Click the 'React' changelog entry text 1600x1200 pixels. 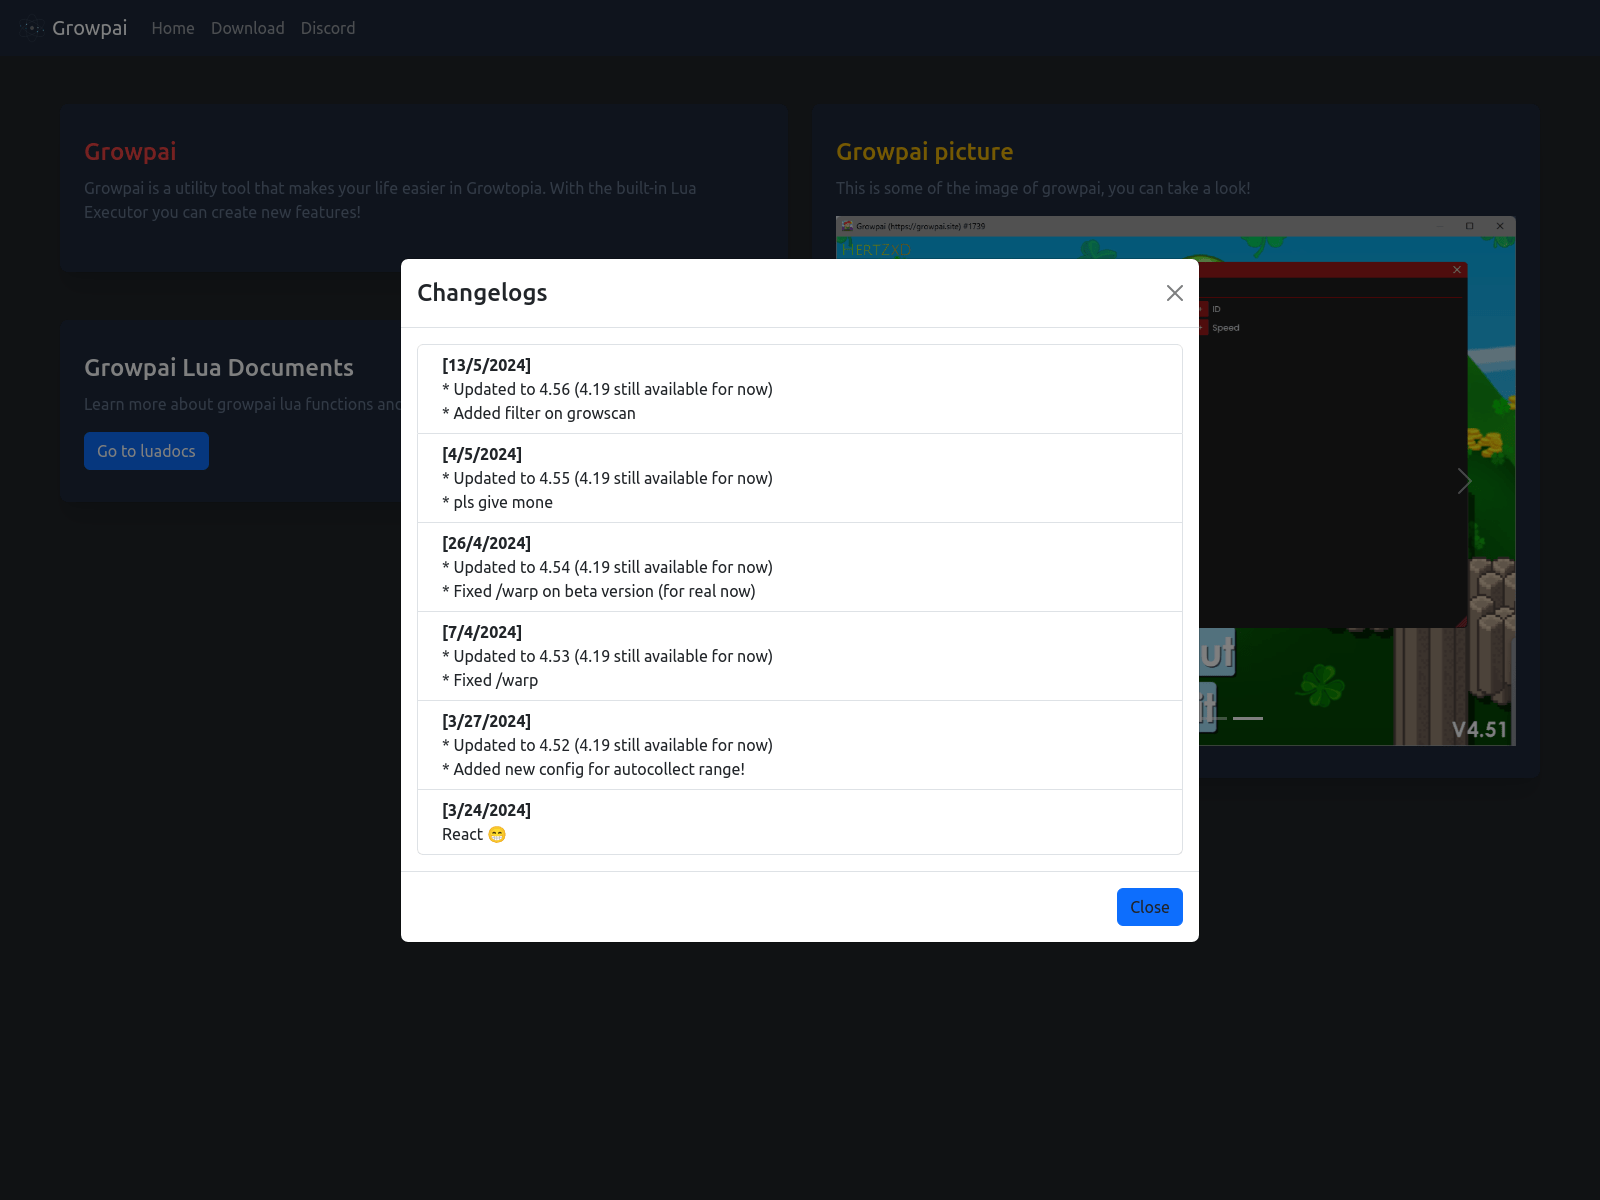[x=463, y=834]
